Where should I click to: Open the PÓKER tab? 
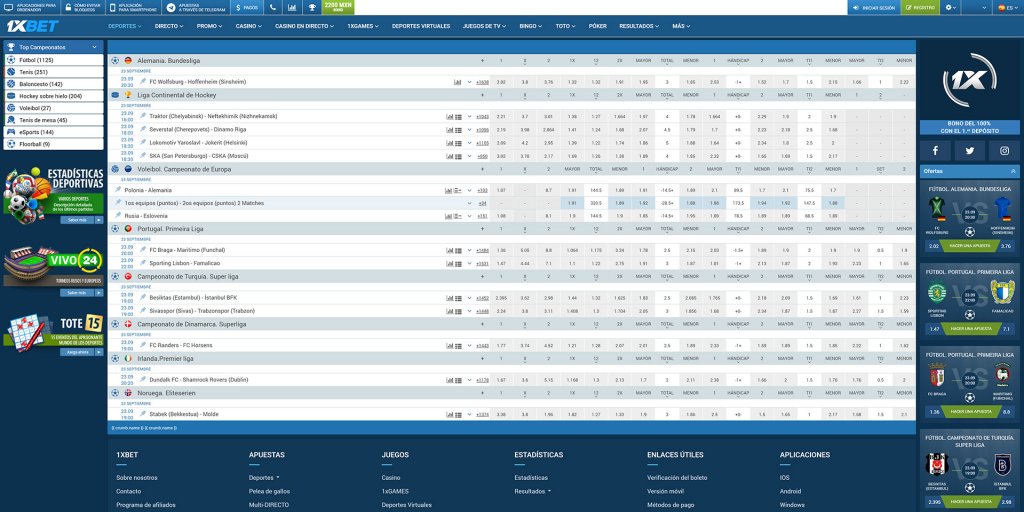click(598, 26)
